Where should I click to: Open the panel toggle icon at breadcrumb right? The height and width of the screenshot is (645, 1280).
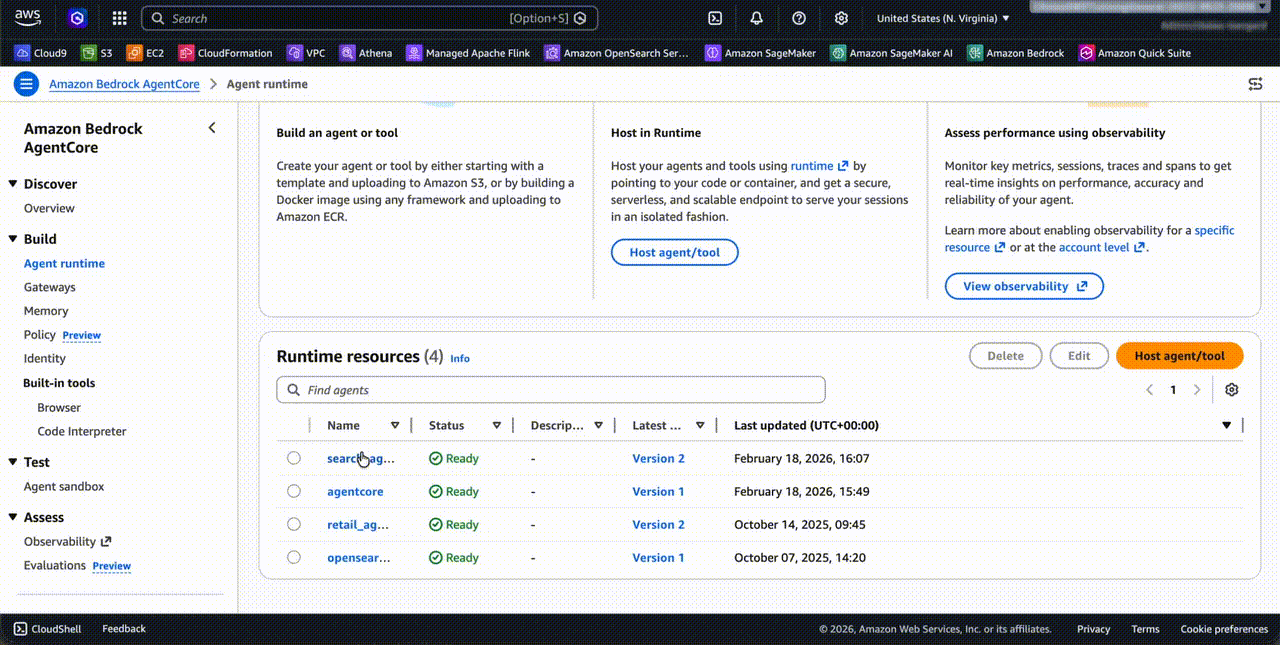click(x=1255, y=84)
